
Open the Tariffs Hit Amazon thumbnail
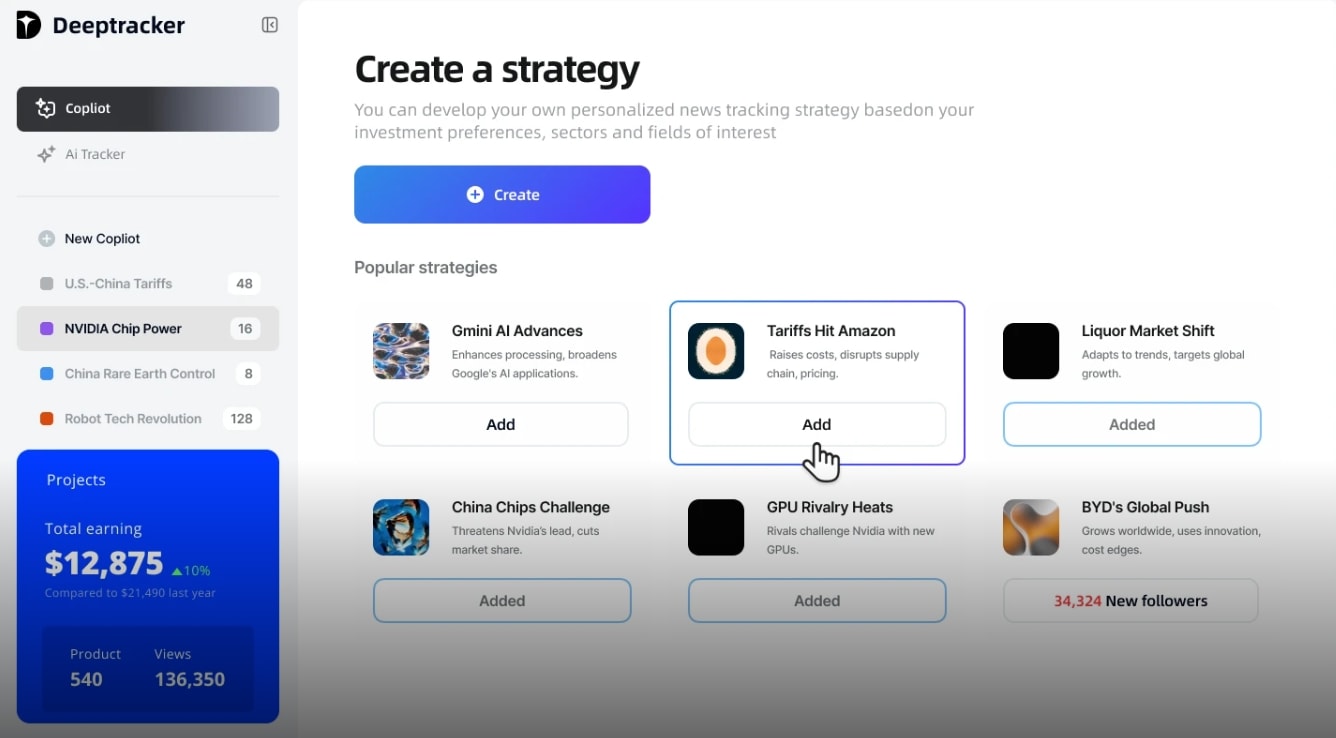tap(716, 351)
